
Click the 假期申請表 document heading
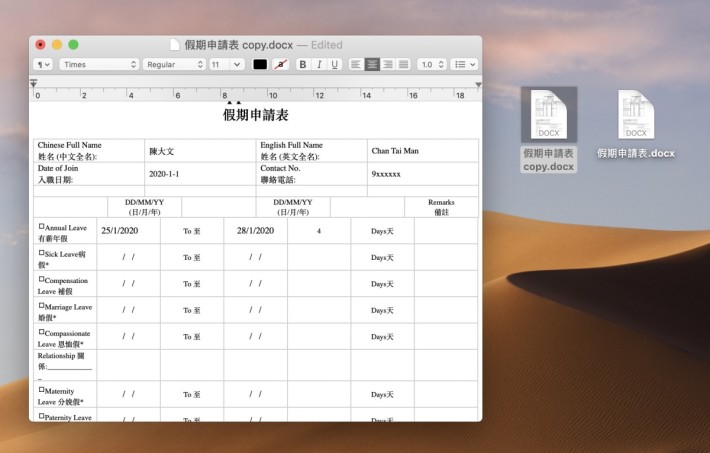pos(255,115)
